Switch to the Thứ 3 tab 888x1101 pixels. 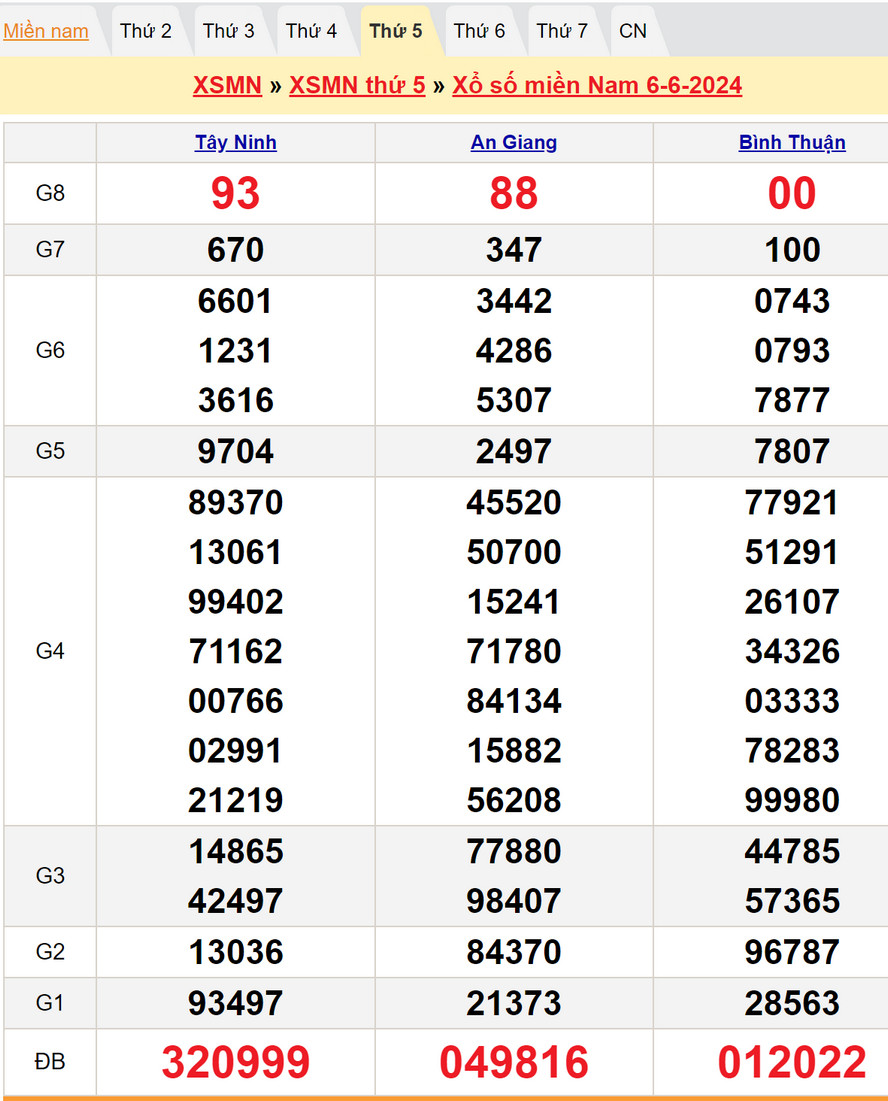pyautogui.click(x=229, y=31)
